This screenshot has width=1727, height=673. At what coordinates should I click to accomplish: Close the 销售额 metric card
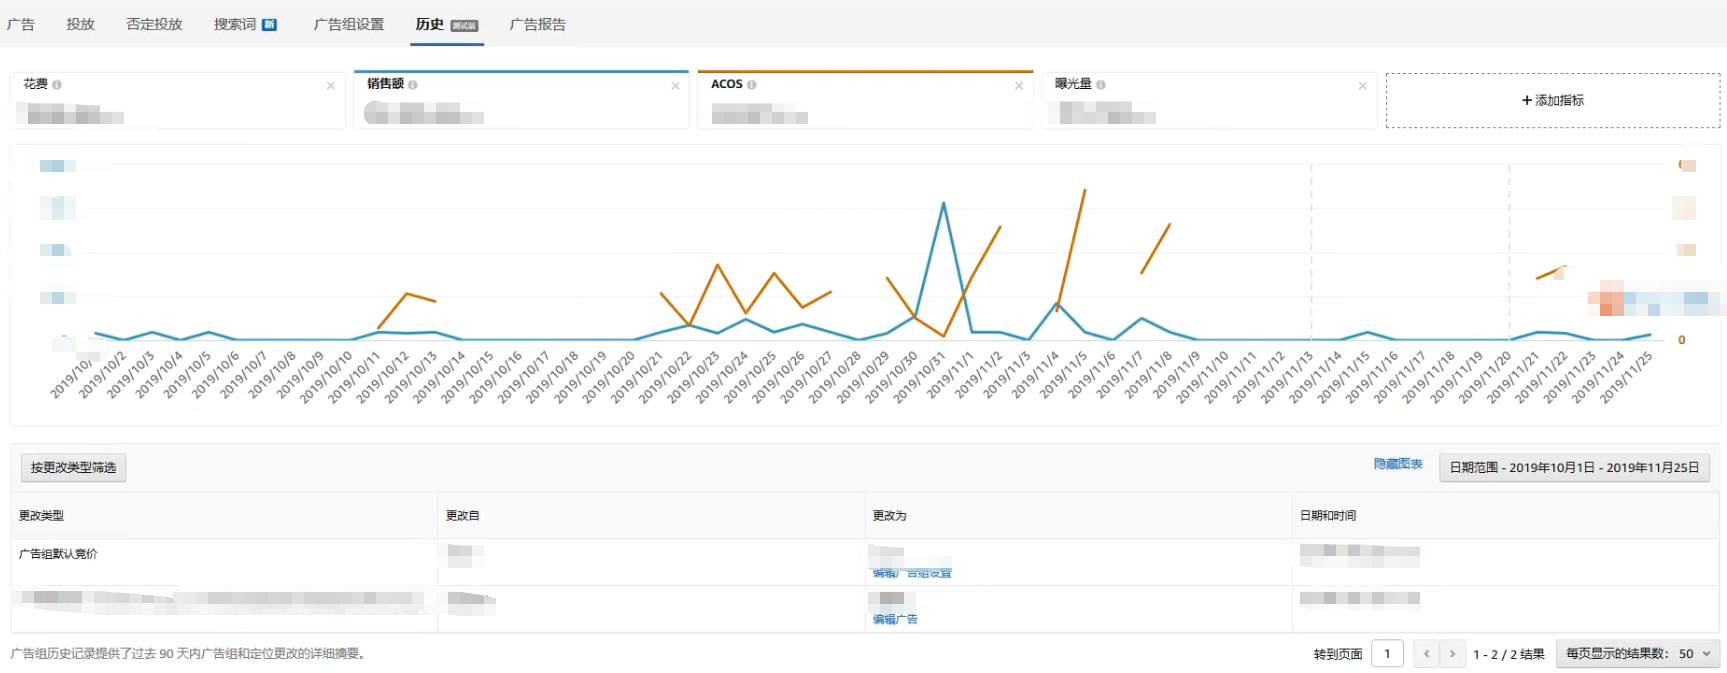(x=675, y=86)
